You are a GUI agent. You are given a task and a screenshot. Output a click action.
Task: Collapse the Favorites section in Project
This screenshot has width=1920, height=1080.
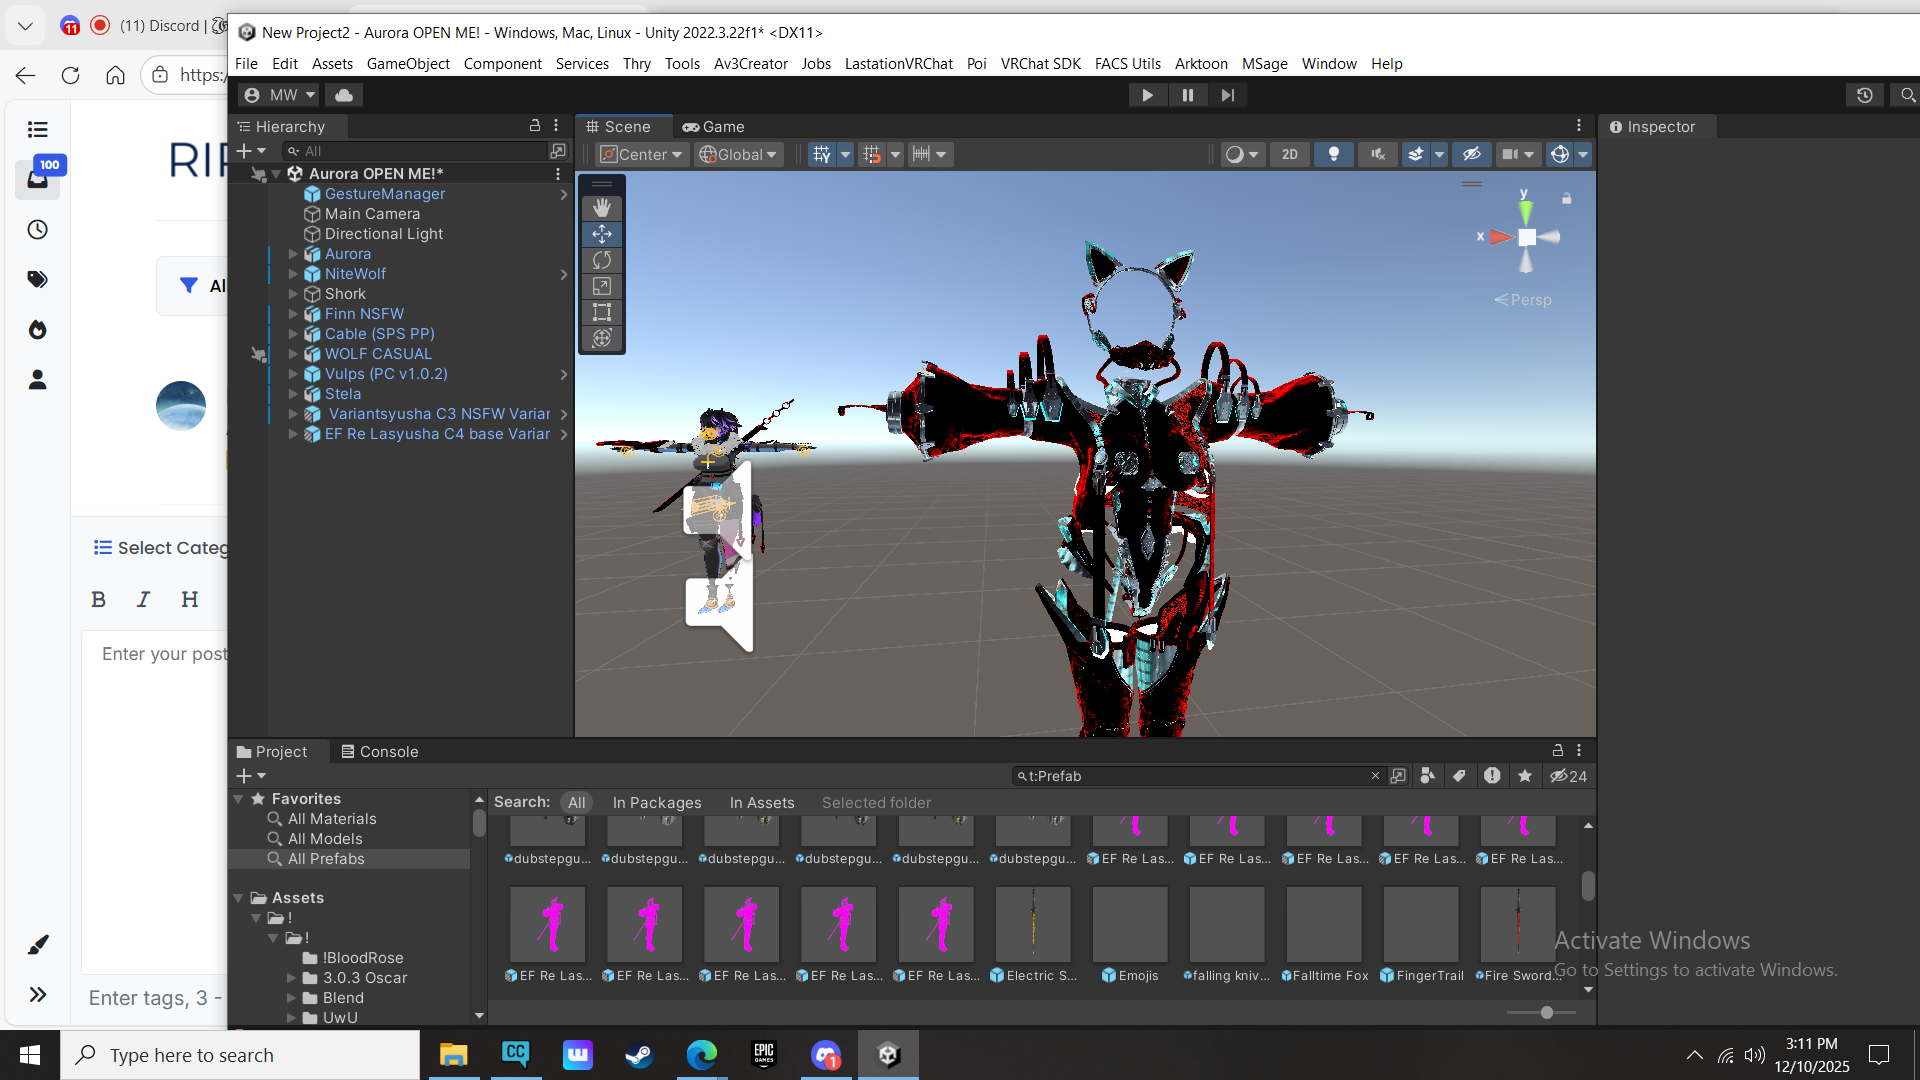239,799
